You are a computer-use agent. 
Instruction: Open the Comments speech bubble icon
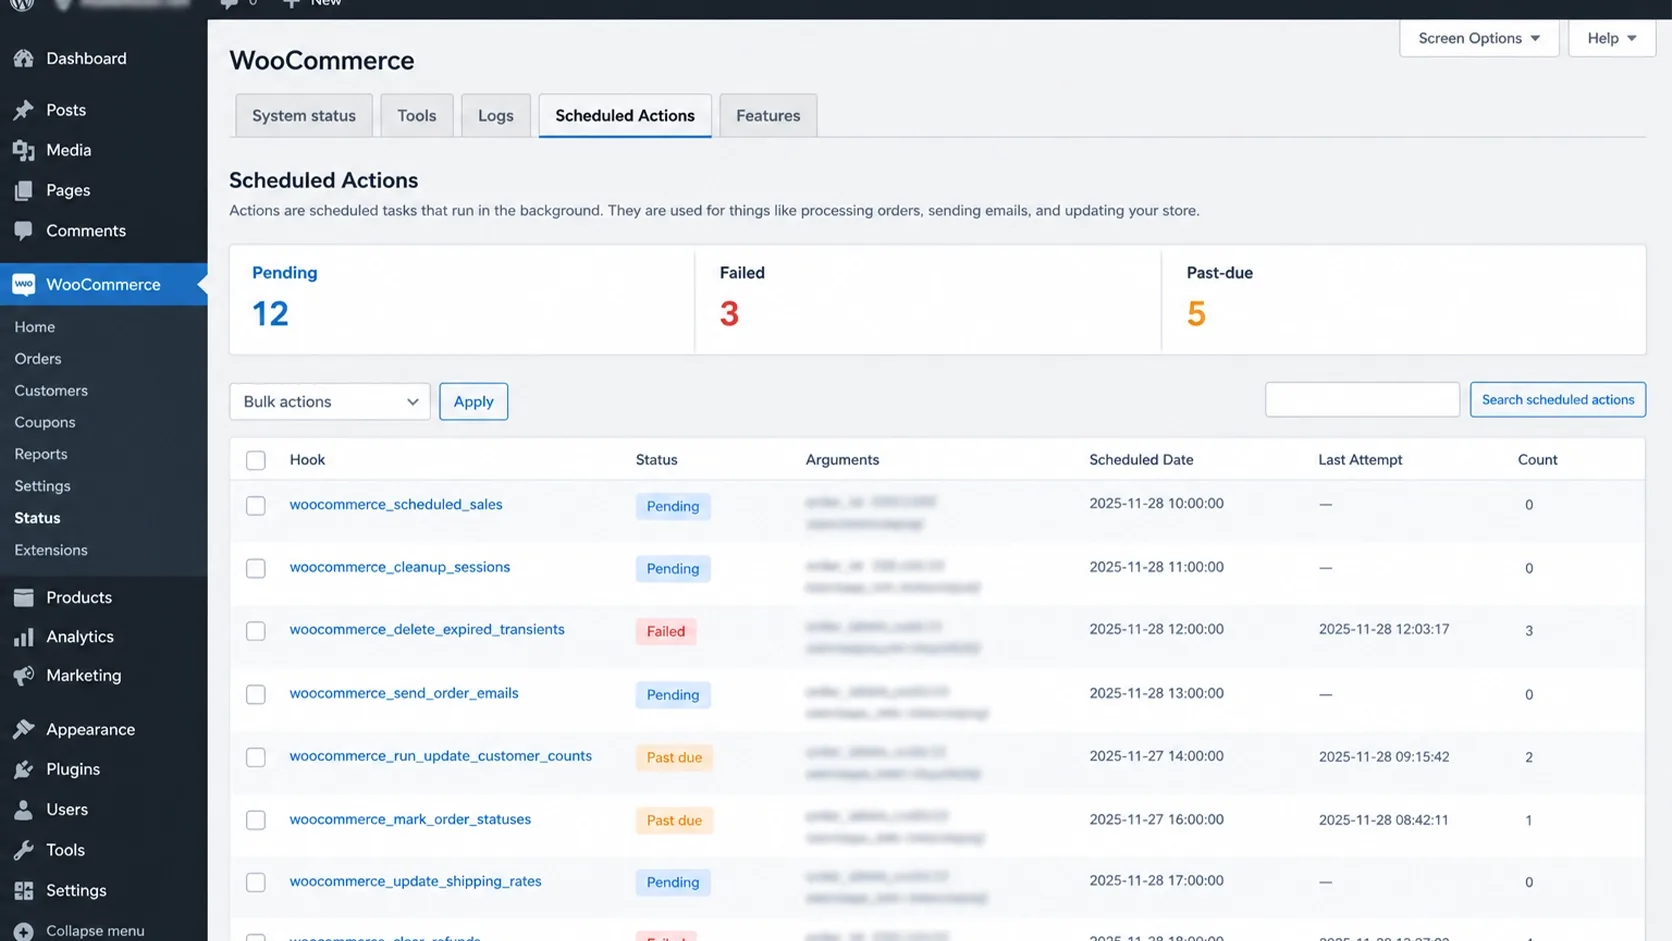[23, 230]
